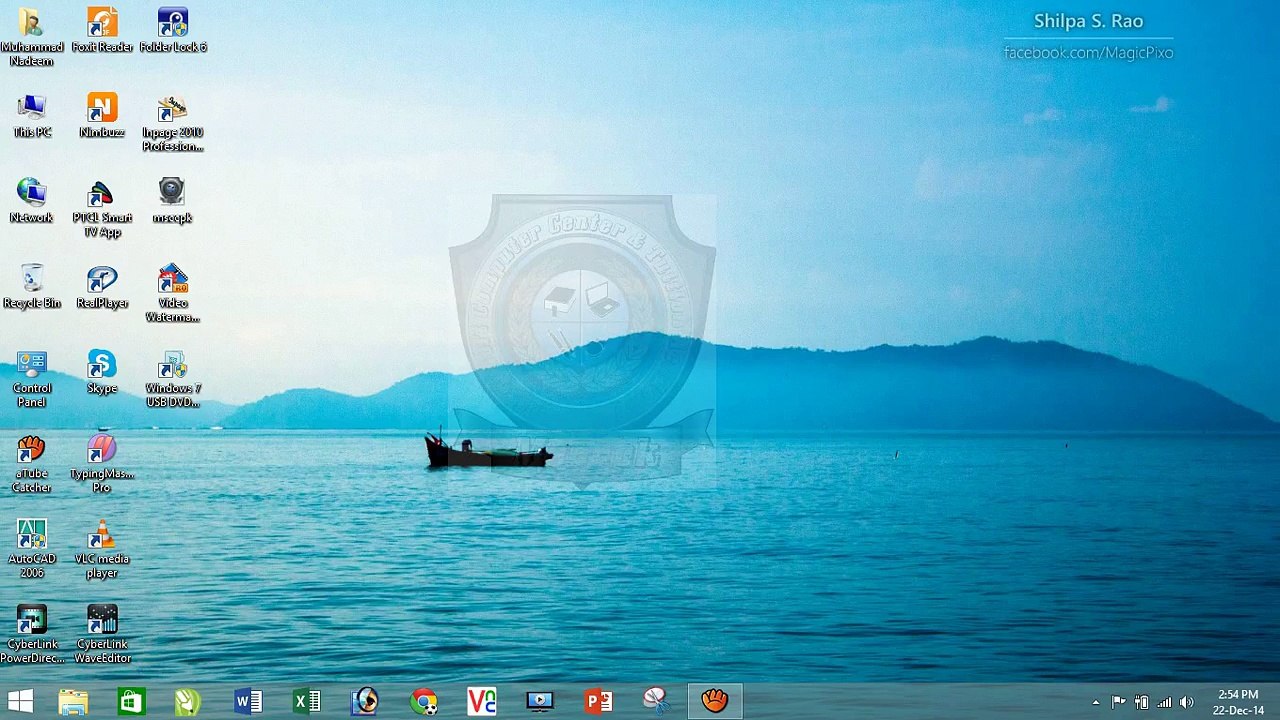
Task: Click the CyberLink WaveEditor desktop shortcut
Action: (102, 634)
